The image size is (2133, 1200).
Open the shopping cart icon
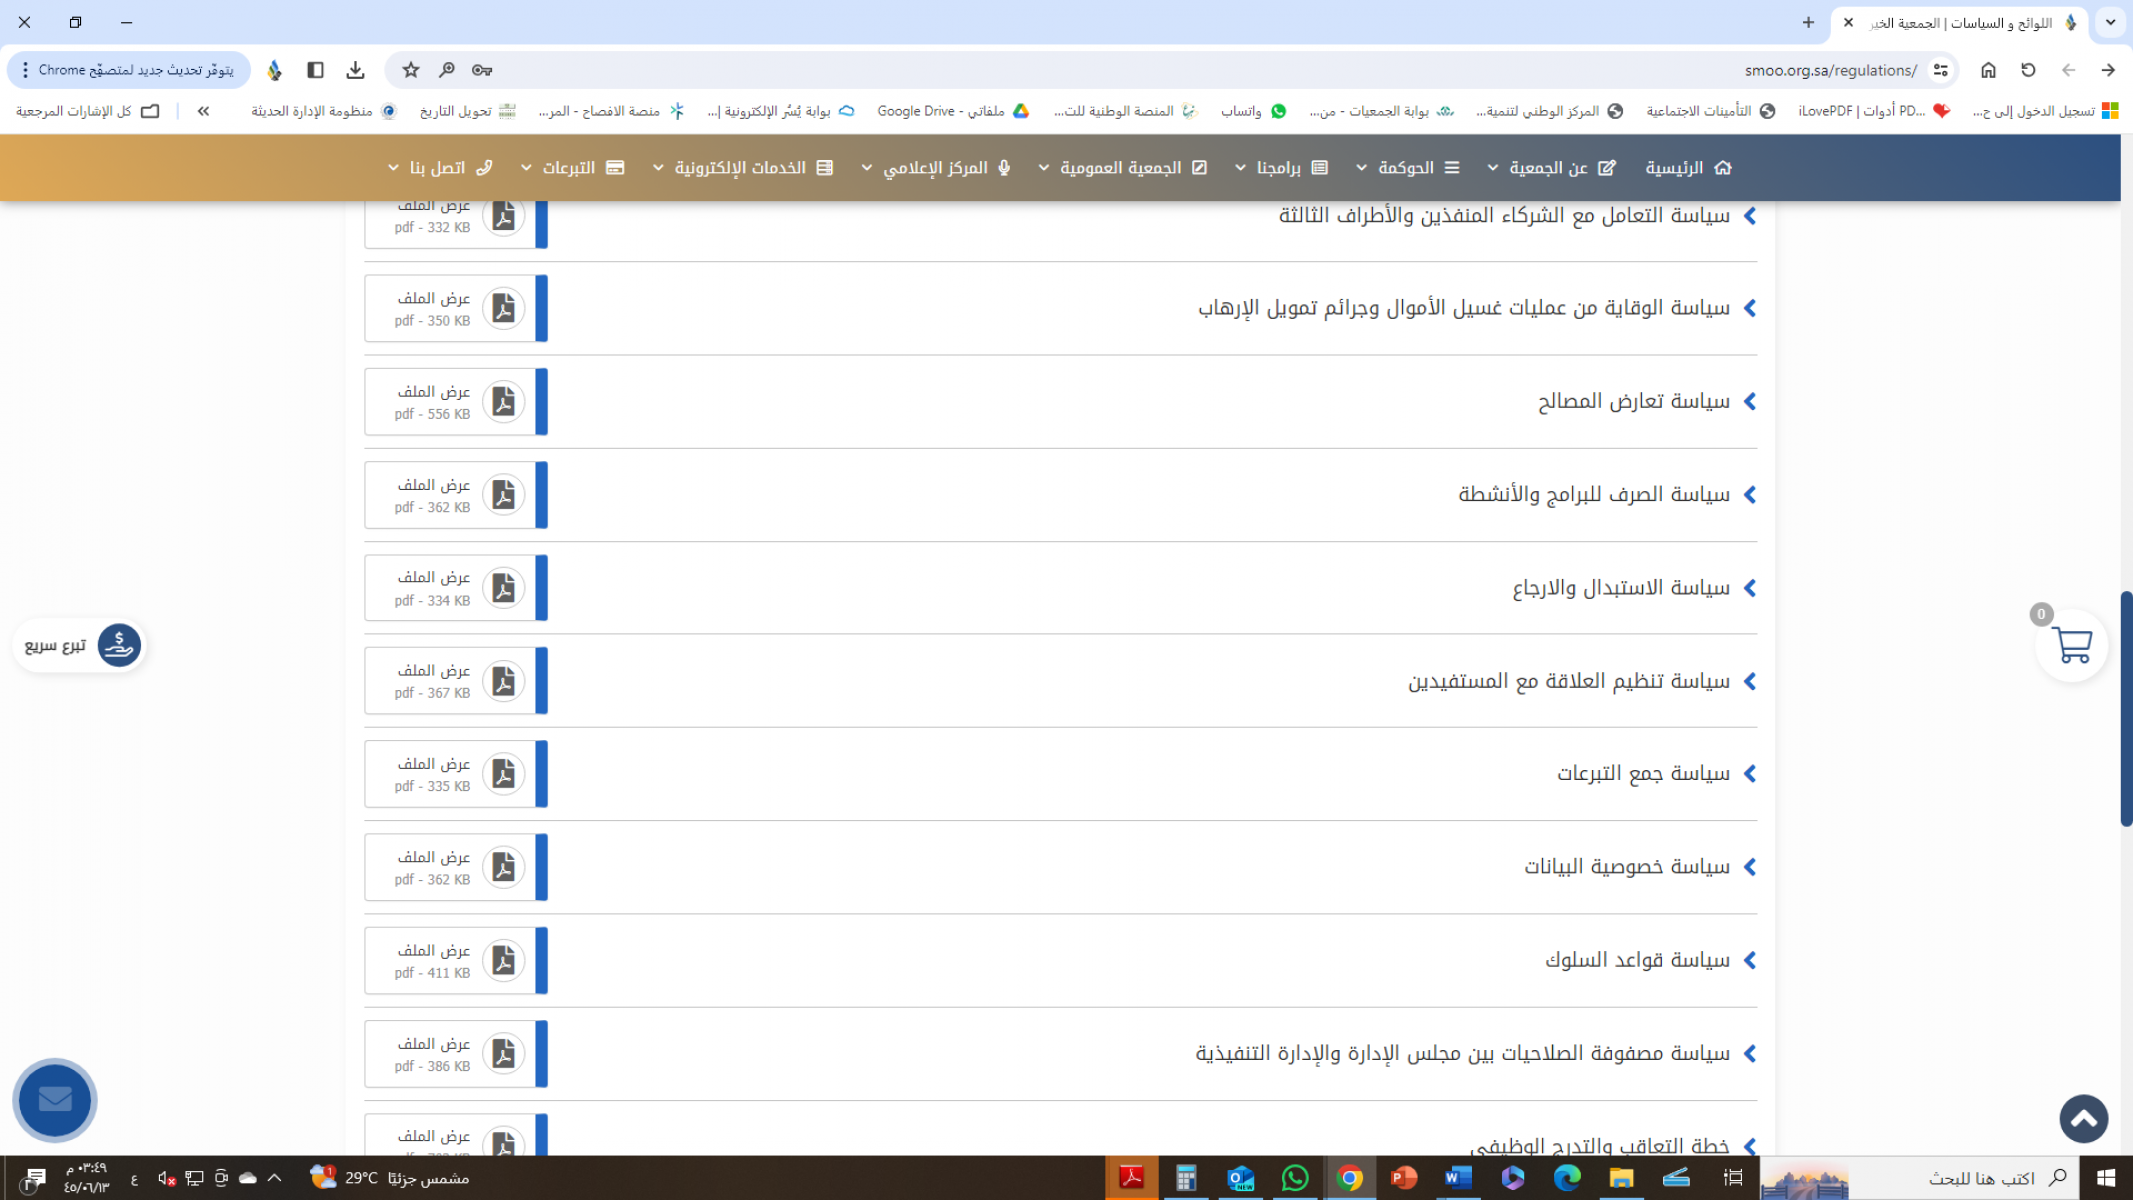(2071, 646)
